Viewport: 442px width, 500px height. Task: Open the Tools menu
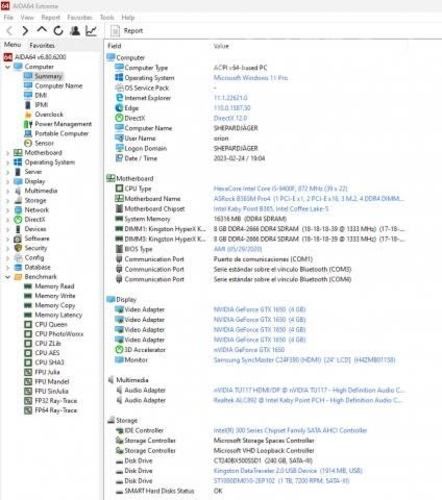tap(107, 17)
